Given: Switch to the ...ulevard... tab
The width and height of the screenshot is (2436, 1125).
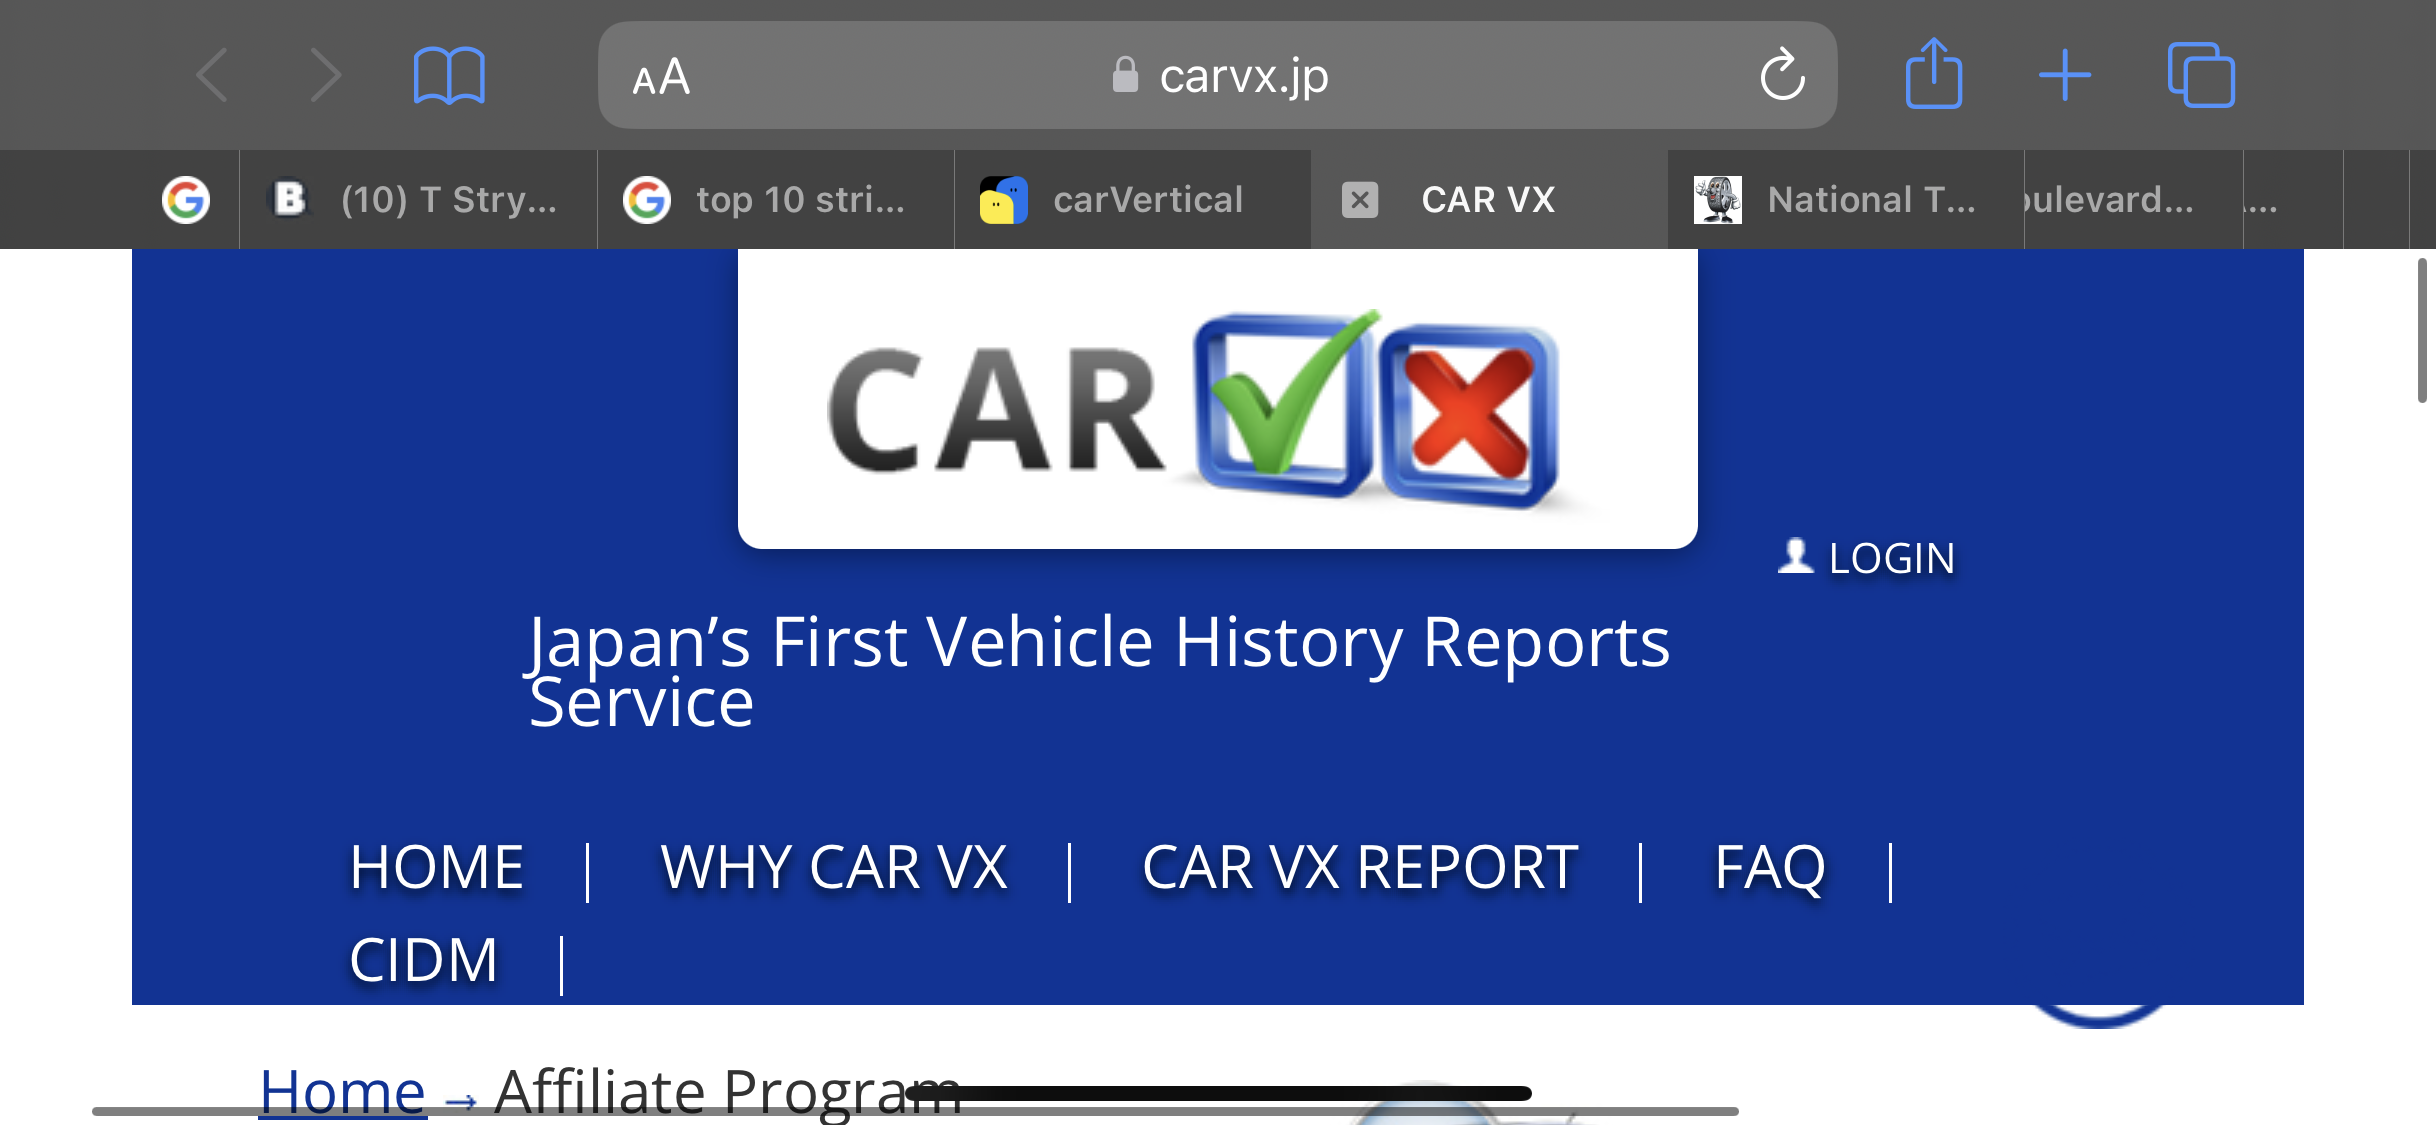Looking at the screenshot, I should [2133, 200].
